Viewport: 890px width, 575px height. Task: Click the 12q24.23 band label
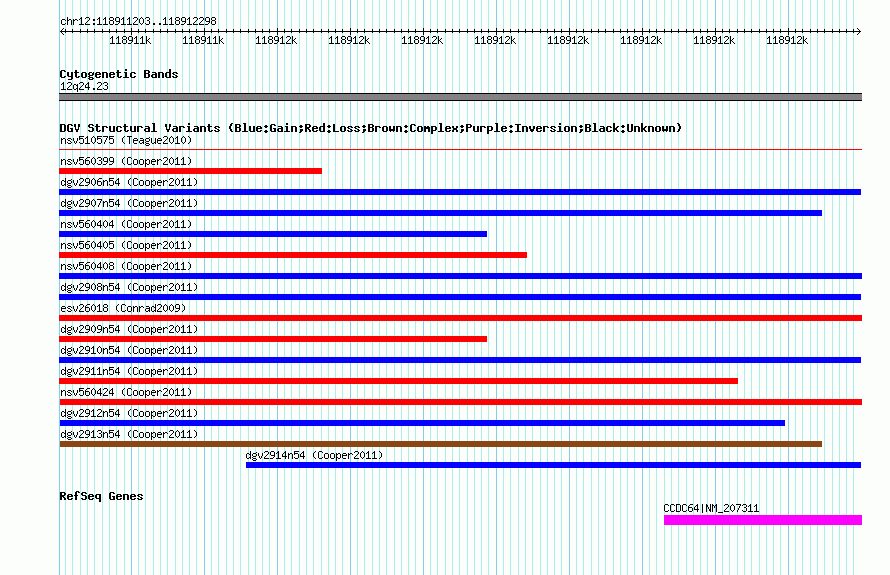click(84, 86)
